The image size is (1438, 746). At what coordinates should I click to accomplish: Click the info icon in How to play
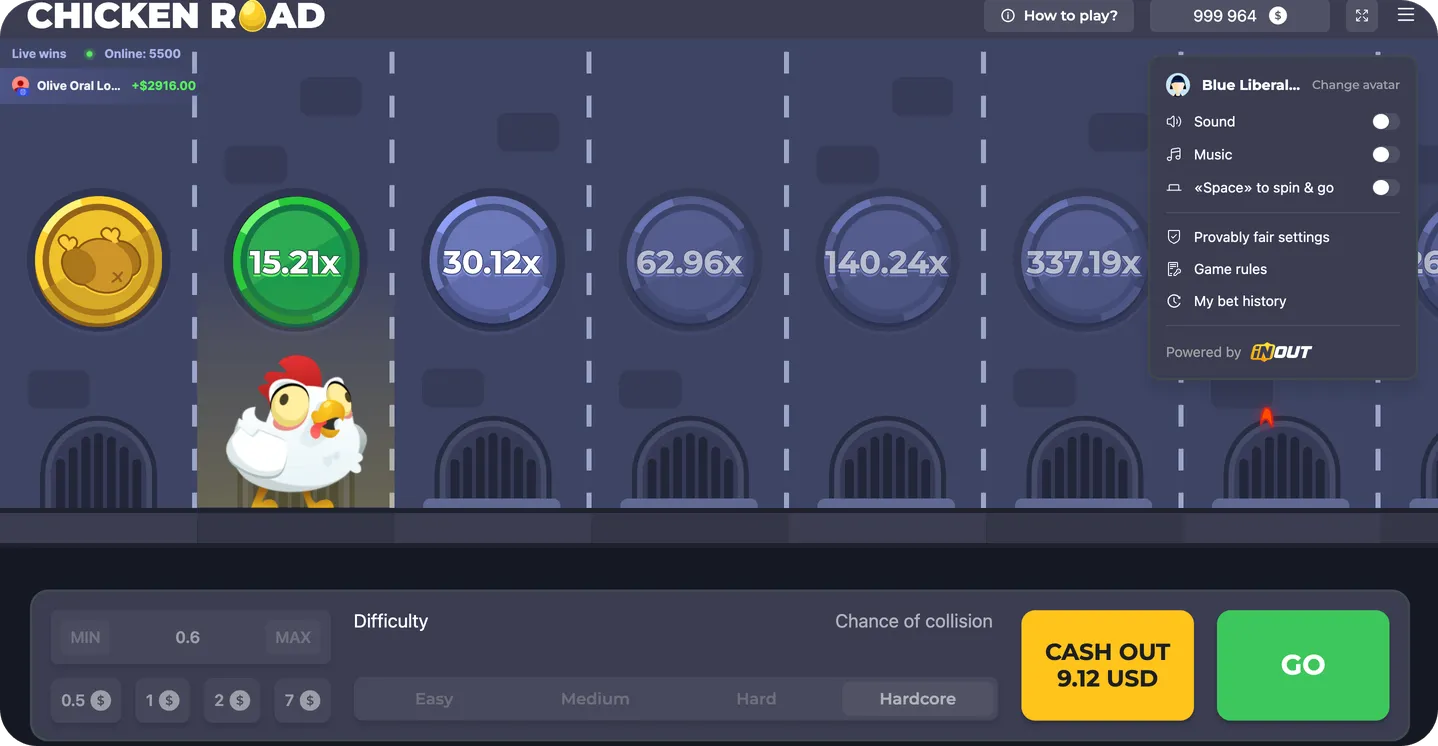click(x=1008, y=16)
